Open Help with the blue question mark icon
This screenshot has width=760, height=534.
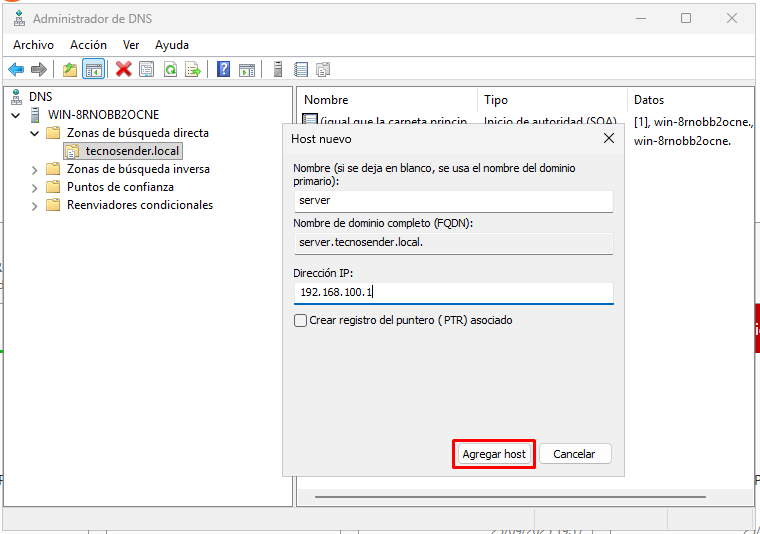pos(223,69)
